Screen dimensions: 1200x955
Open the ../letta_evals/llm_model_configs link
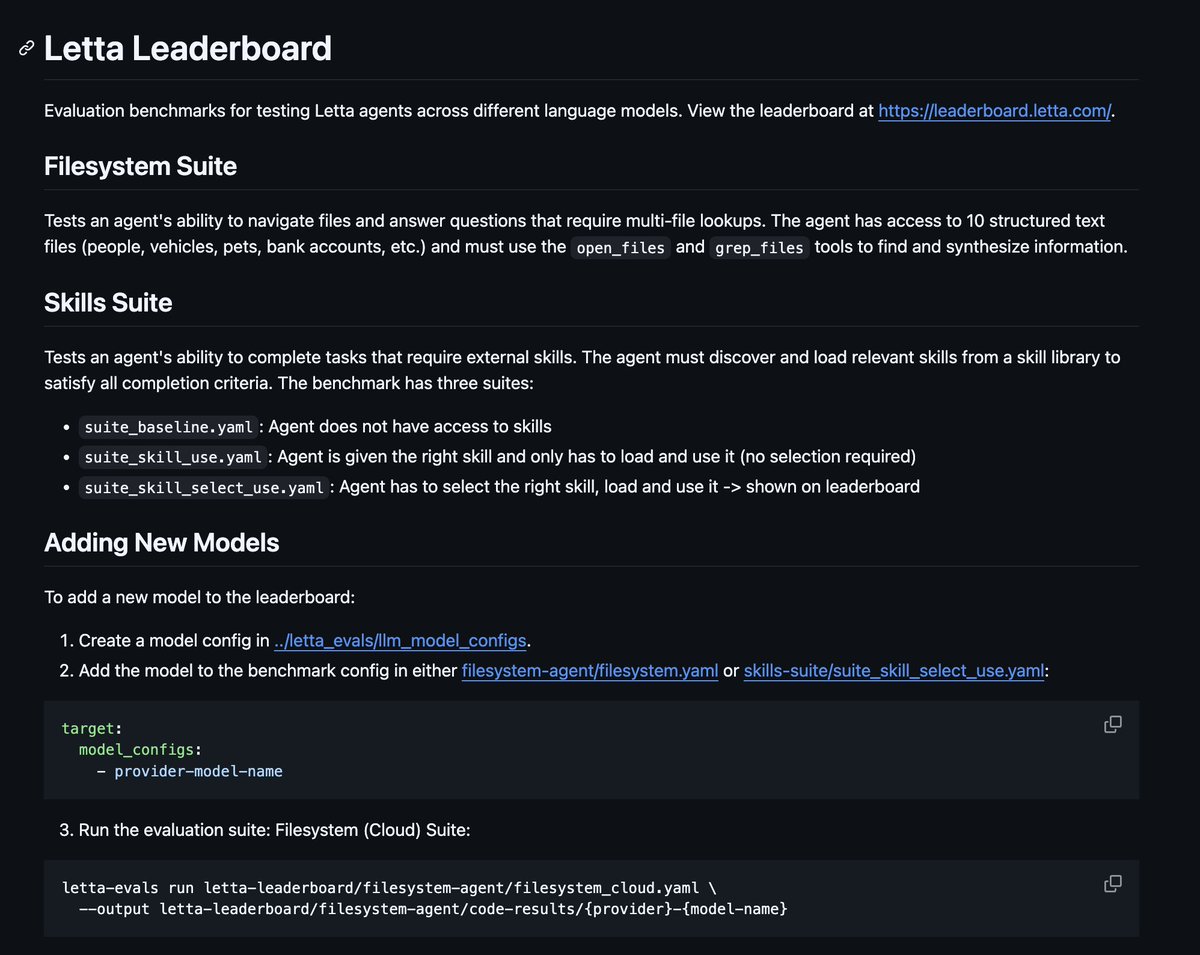[x=400, y=640]
